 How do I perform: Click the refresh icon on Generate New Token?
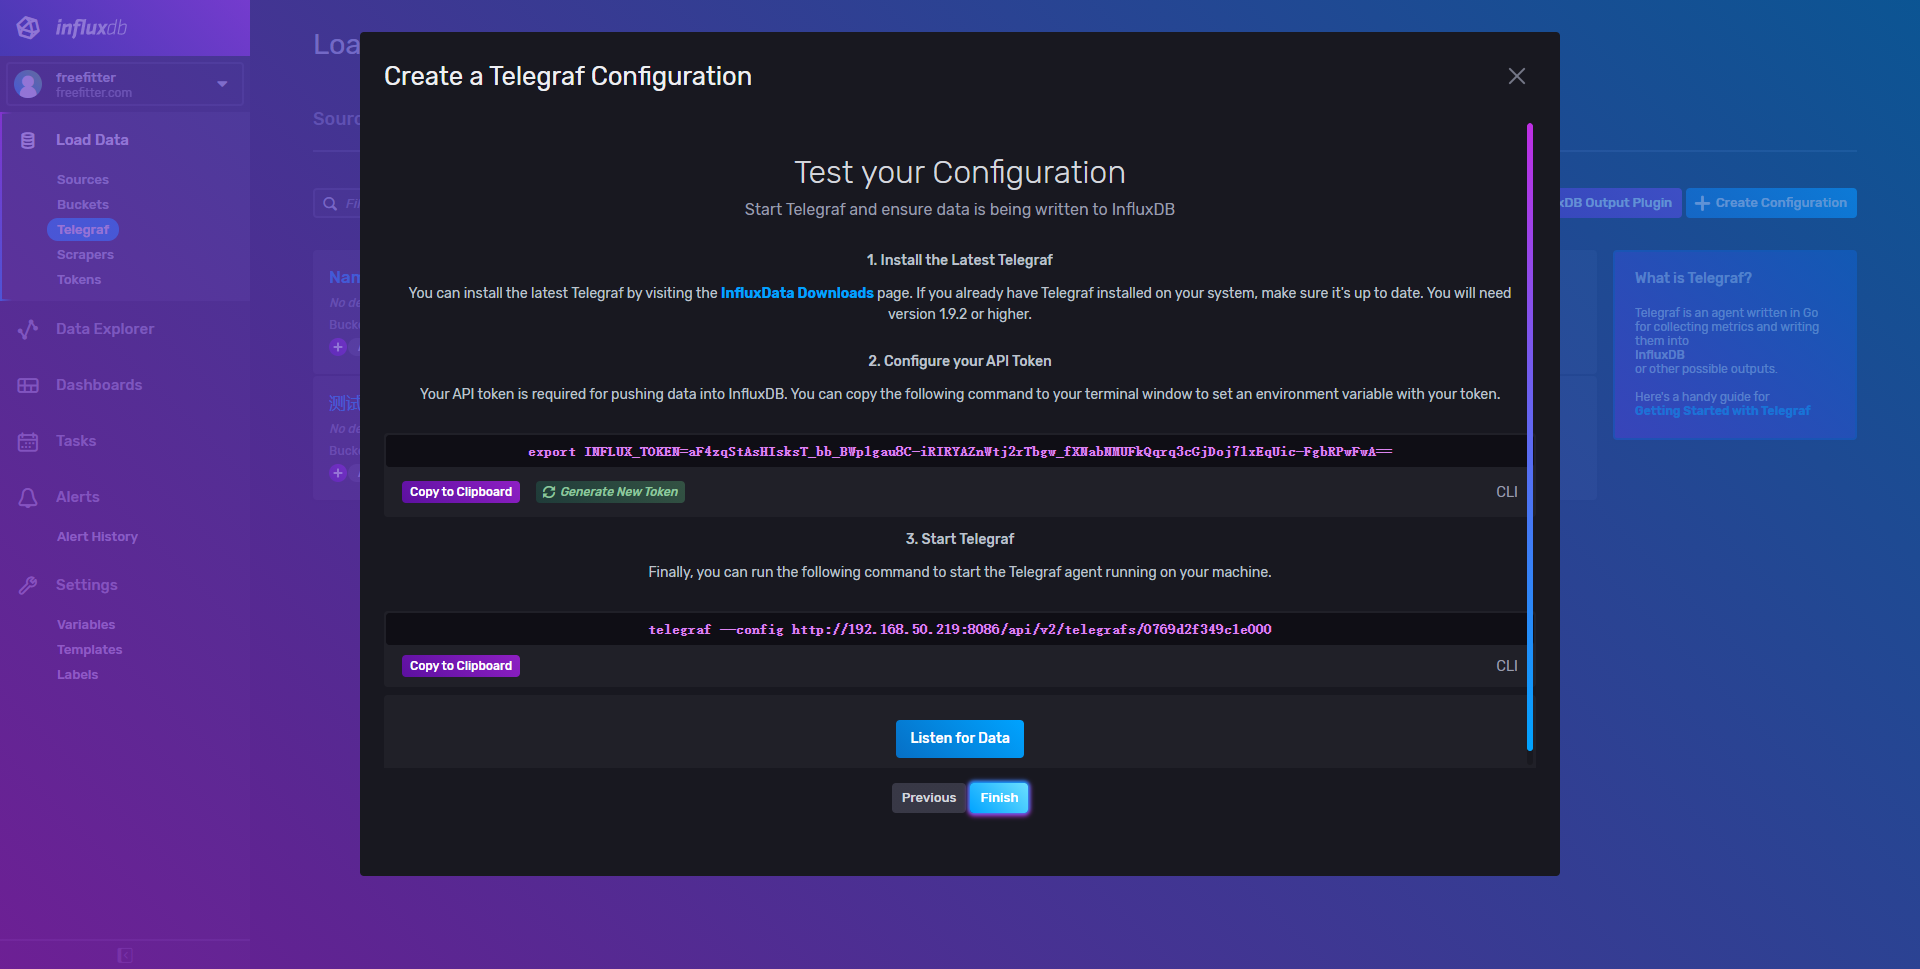click(x=549, y=492)
